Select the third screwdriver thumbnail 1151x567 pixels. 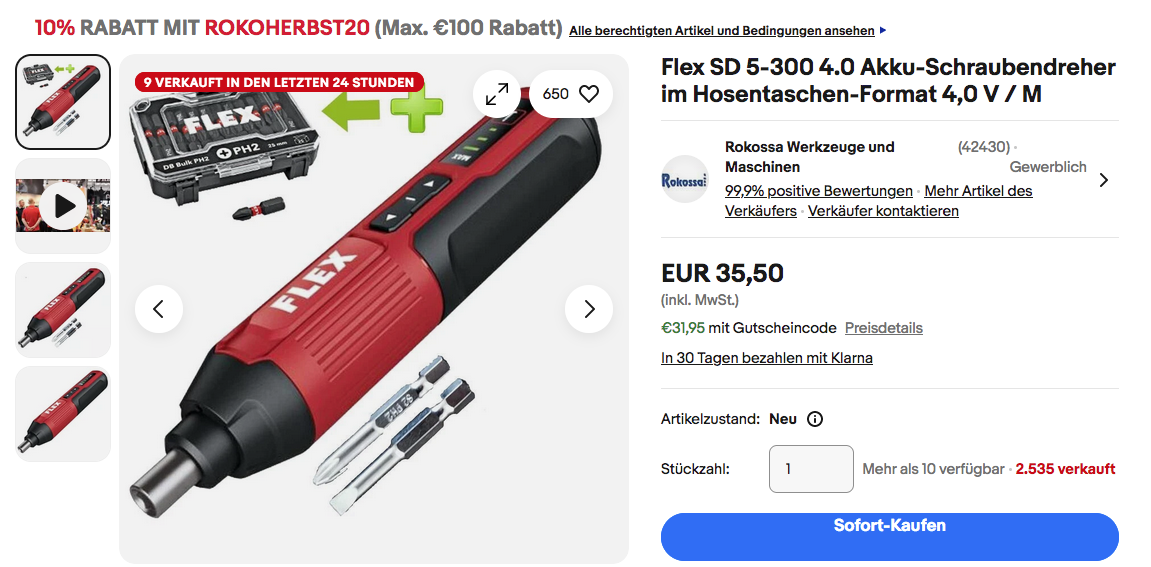(x=63, y=310)
